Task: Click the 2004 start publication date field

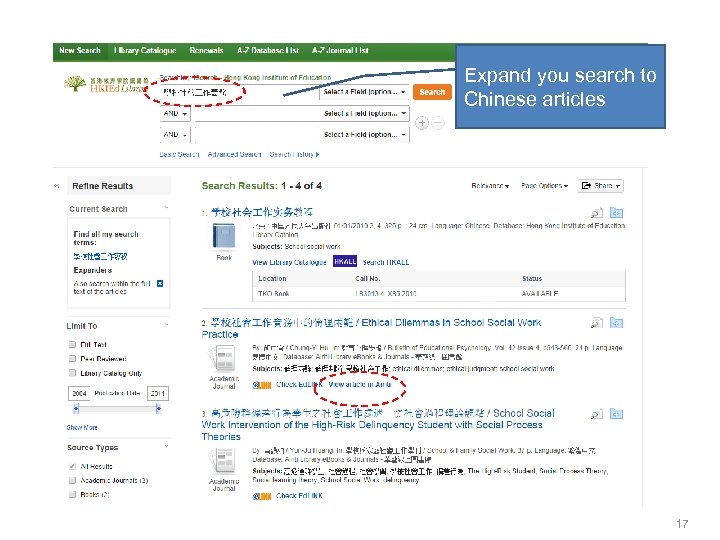Action: pyautogui.click(x=79, y=394)
